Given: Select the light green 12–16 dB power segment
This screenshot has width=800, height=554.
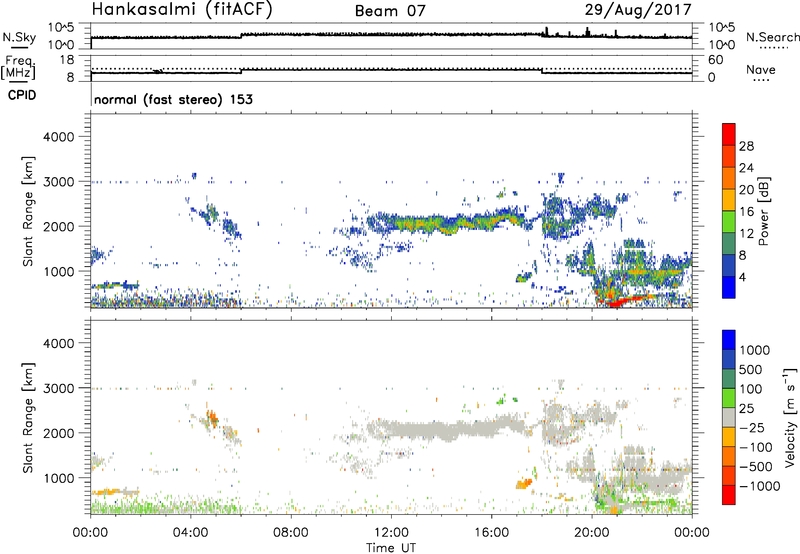Looking at the screenshot, I should (x=729, y=222).
